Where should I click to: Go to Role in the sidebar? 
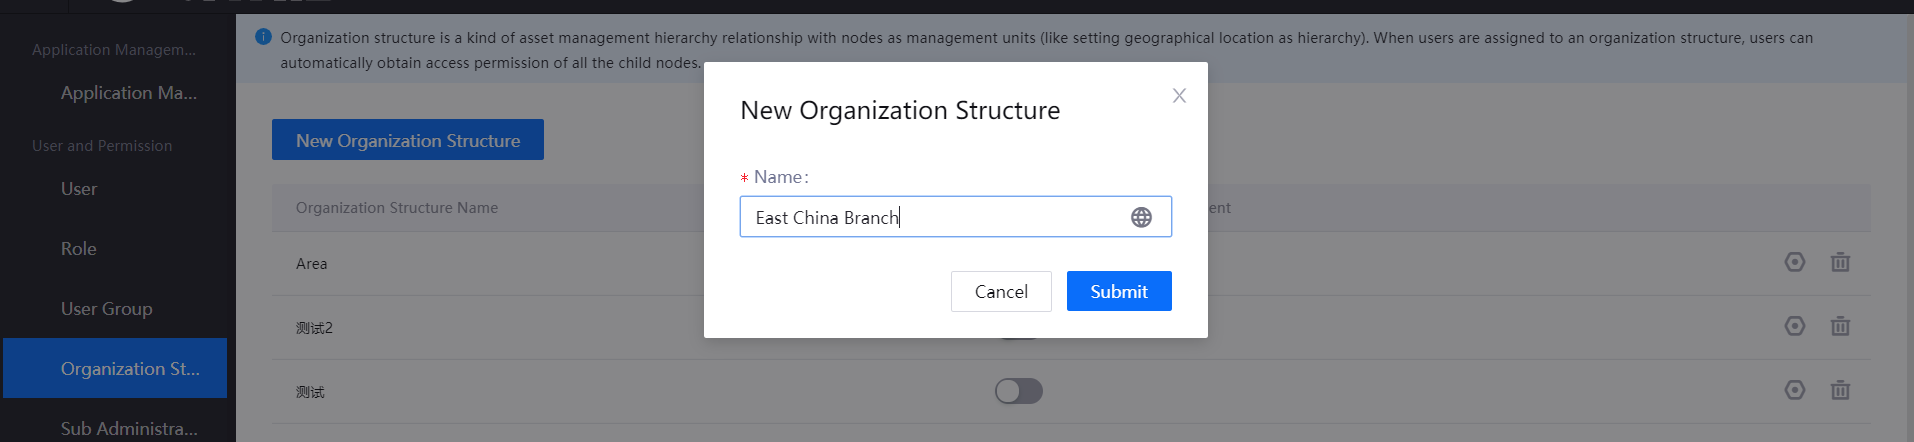click(x=79, y=249)
